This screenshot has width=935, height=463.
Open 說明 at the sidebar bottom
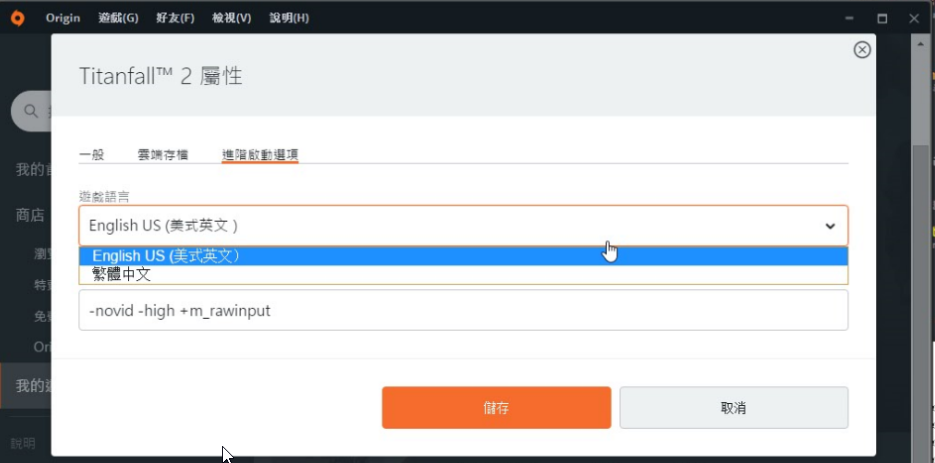click(x=23, y=443)
